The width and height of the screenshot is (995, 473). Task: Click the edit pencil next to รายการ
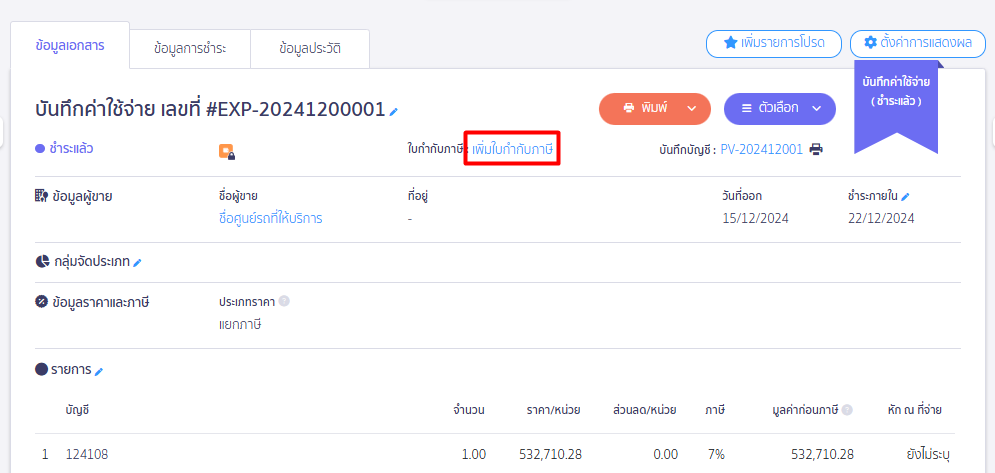pos(99,371)
